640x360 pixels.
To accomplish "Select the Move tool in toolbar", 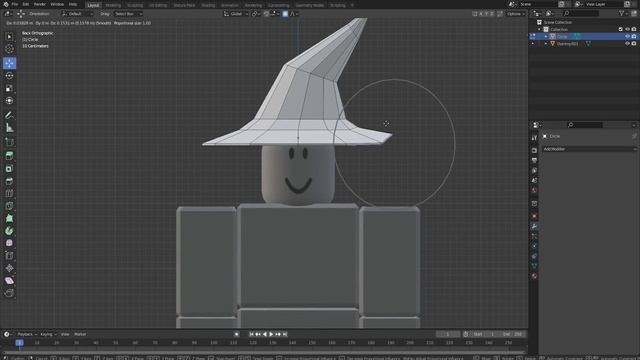I will point(9,63).
